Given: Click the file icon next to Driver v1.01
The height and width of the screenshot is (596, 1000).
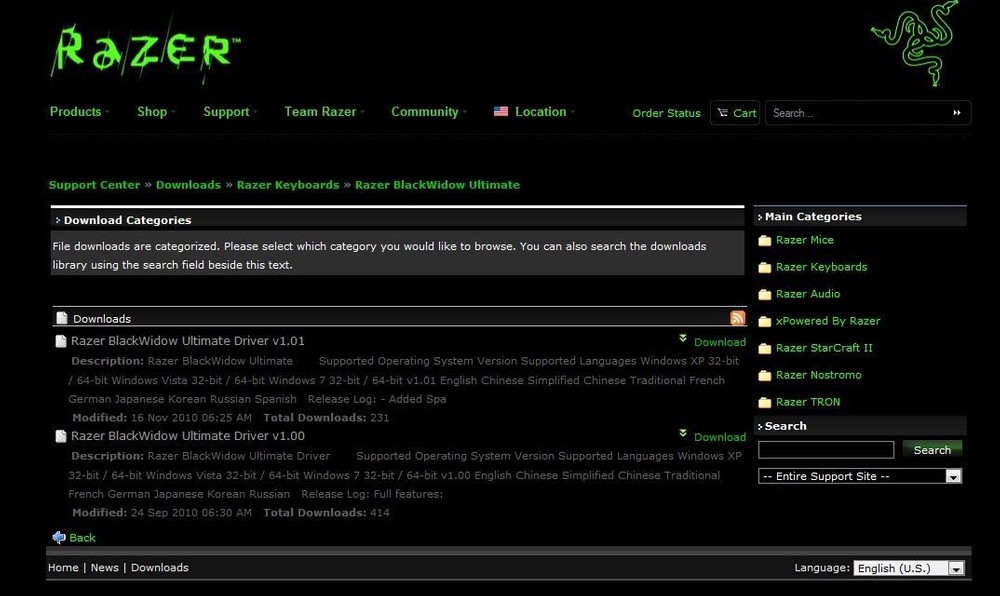Looking at the screenshot, I should (61, 341).
